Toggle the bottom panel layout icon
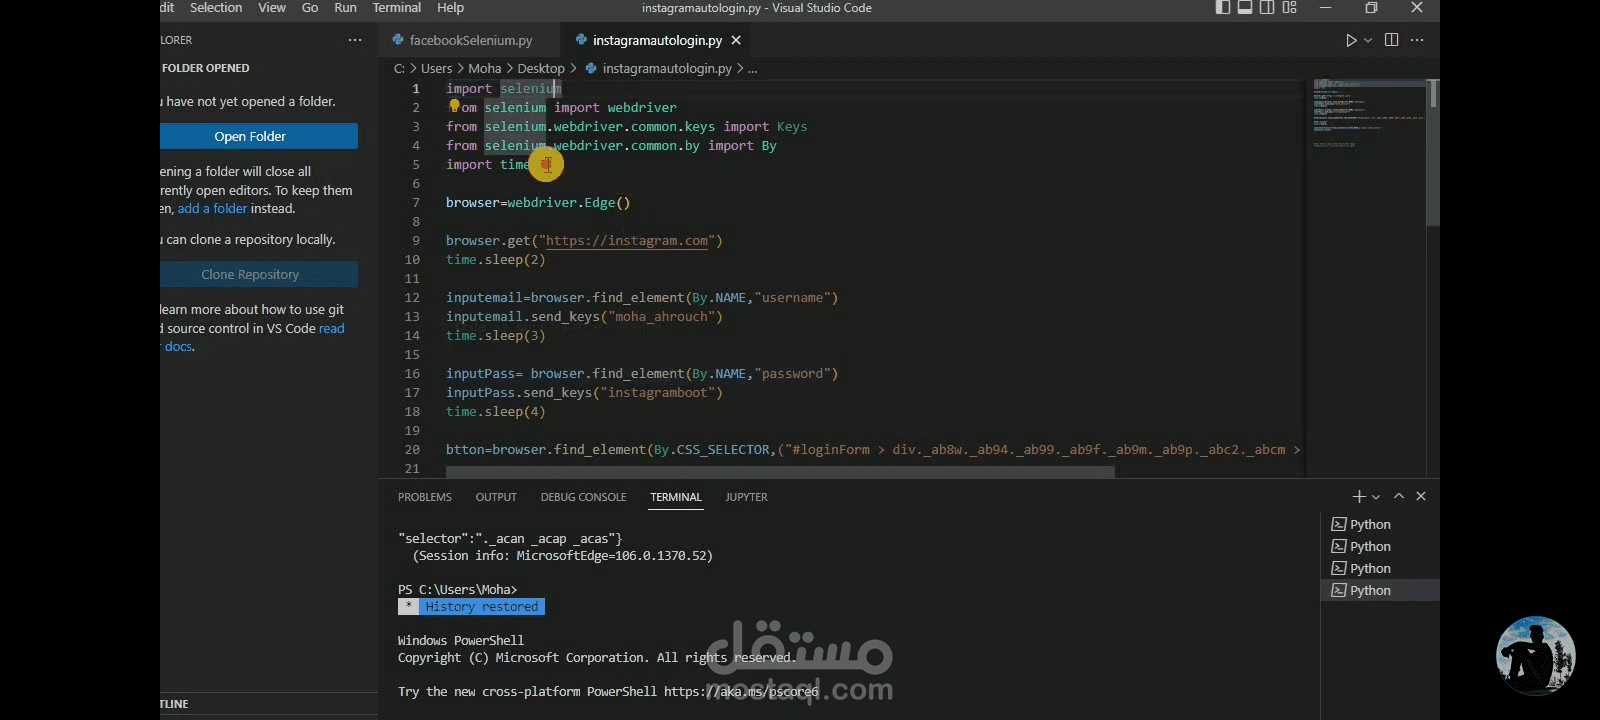Viewport: 1600px width, 720px height. (x=1245, y=8)
